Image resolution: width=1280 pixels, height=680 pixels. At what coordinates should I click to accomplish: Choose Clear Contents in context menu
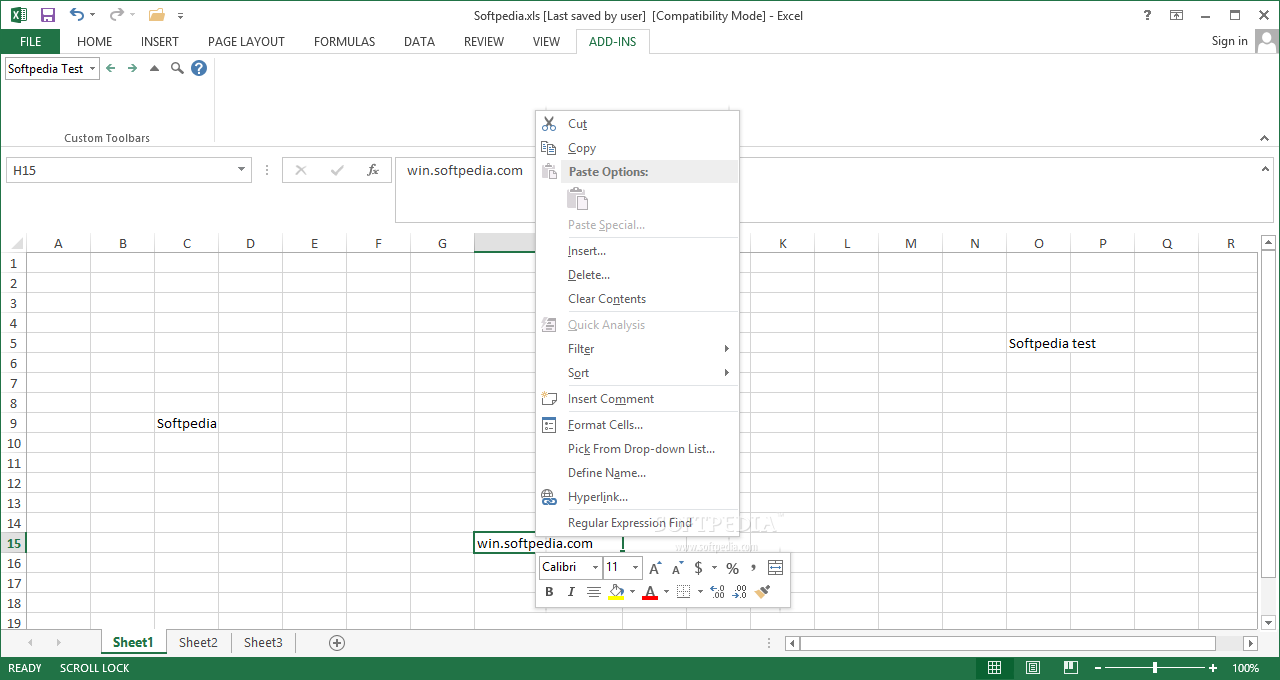click(638, 299)
